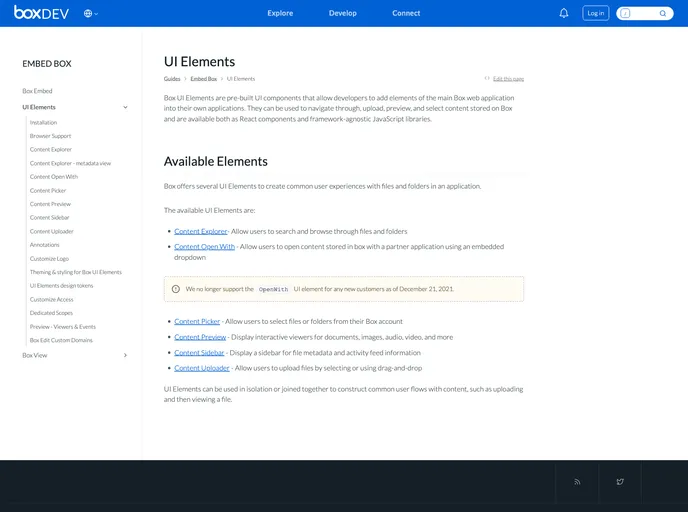Click the Log in button
The height and width of the screenshot is (512, 688).
point(595,13)
